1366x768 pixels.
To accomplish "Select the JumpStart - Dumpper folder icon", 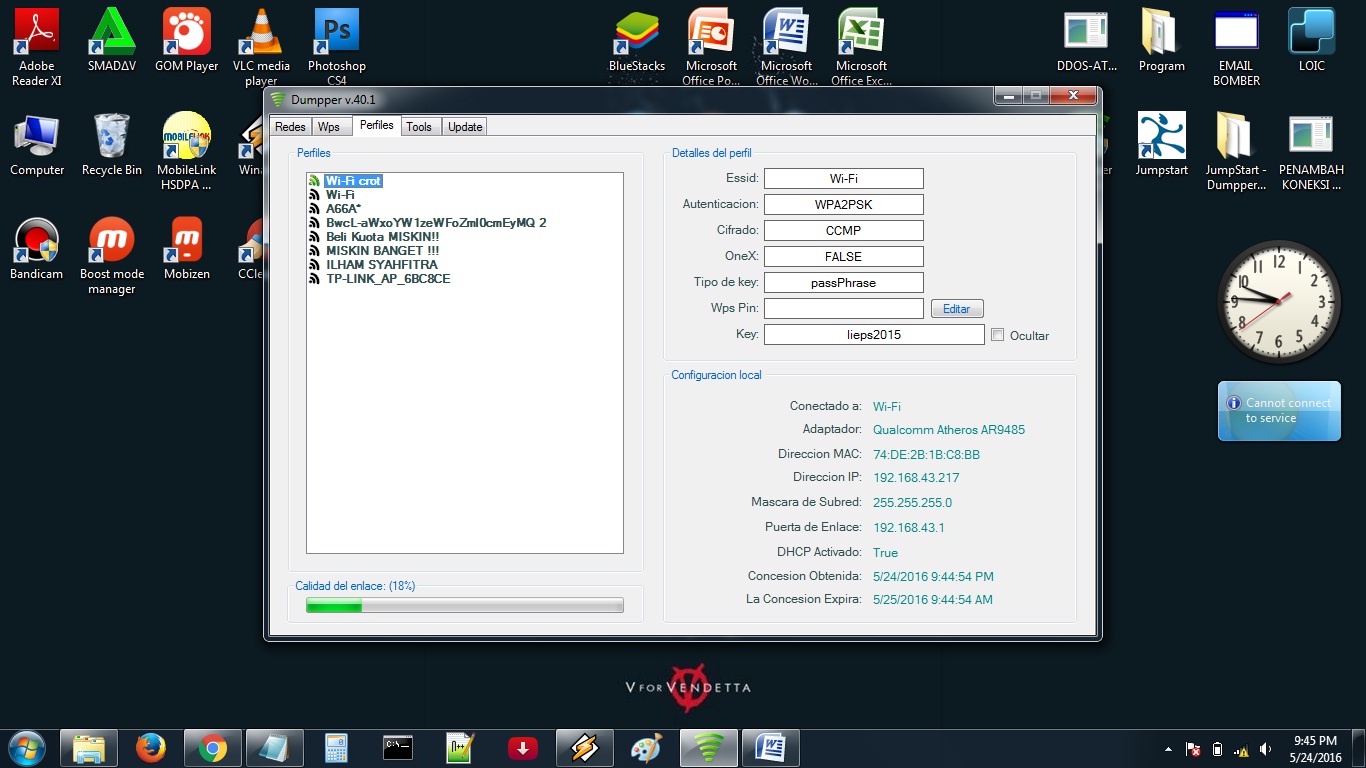I will [1237, 150].
